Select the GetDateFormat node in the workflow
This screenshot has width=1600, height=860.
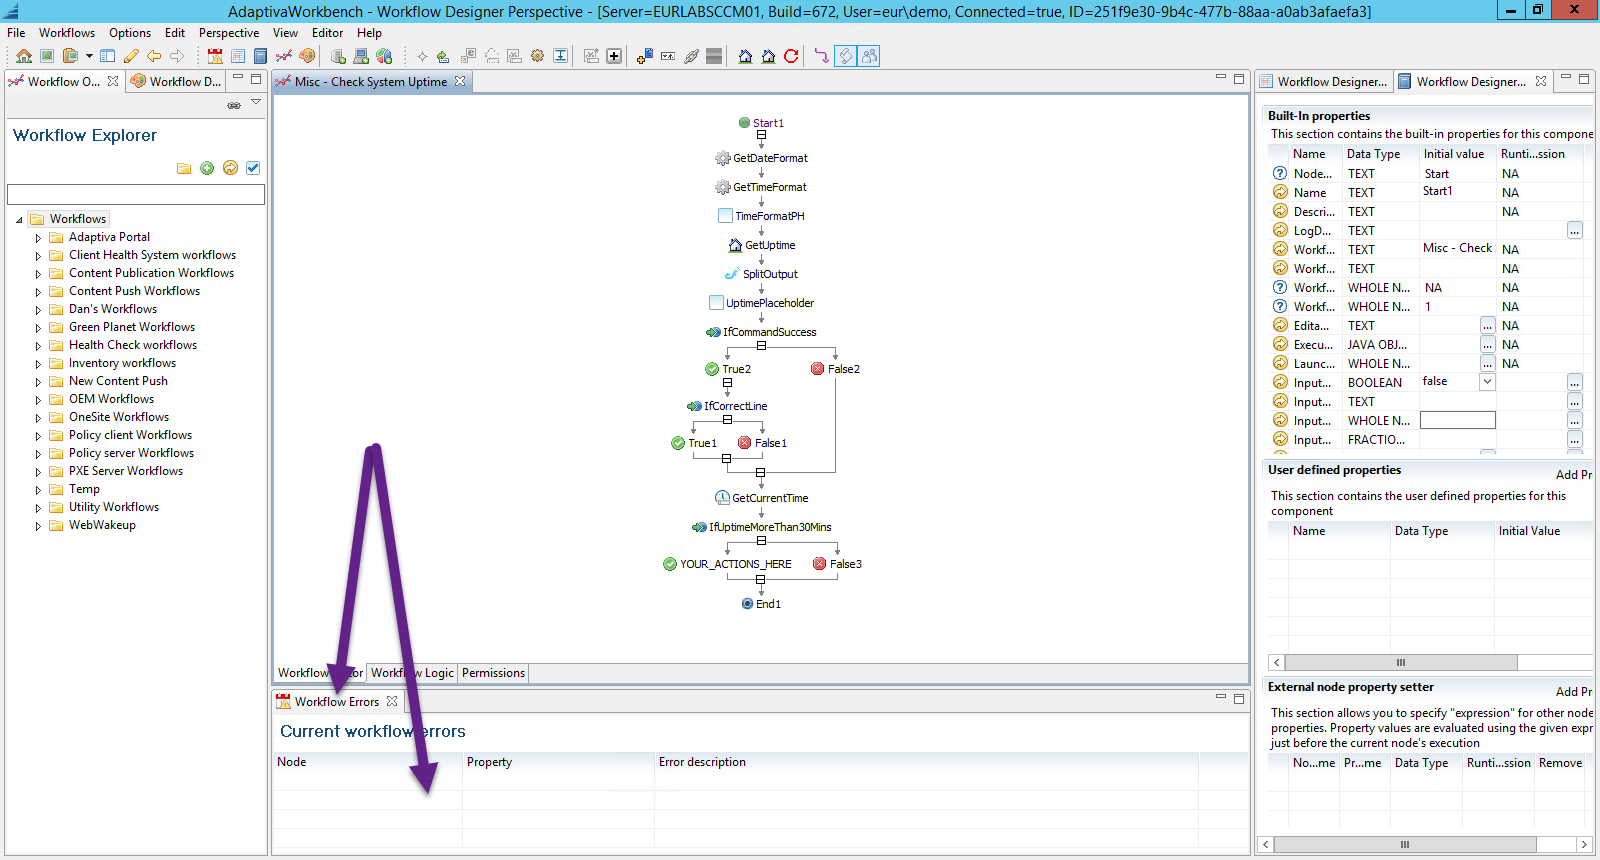[761, 158]
